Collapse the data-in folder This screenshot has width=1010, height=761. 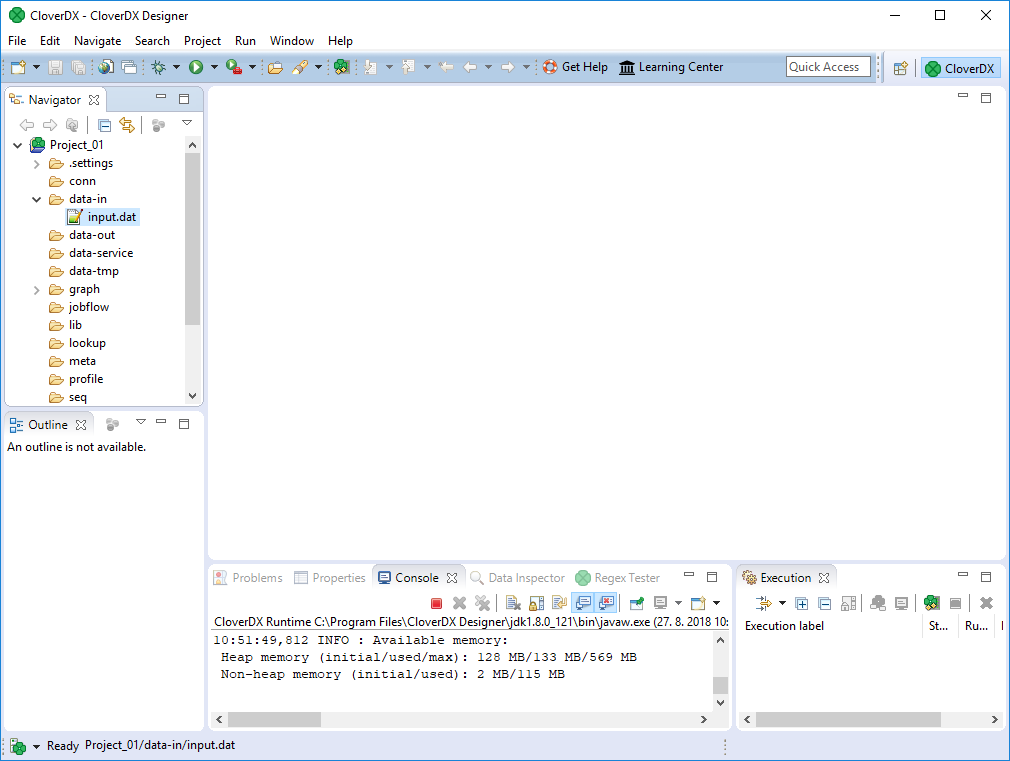tap(37, 200)
